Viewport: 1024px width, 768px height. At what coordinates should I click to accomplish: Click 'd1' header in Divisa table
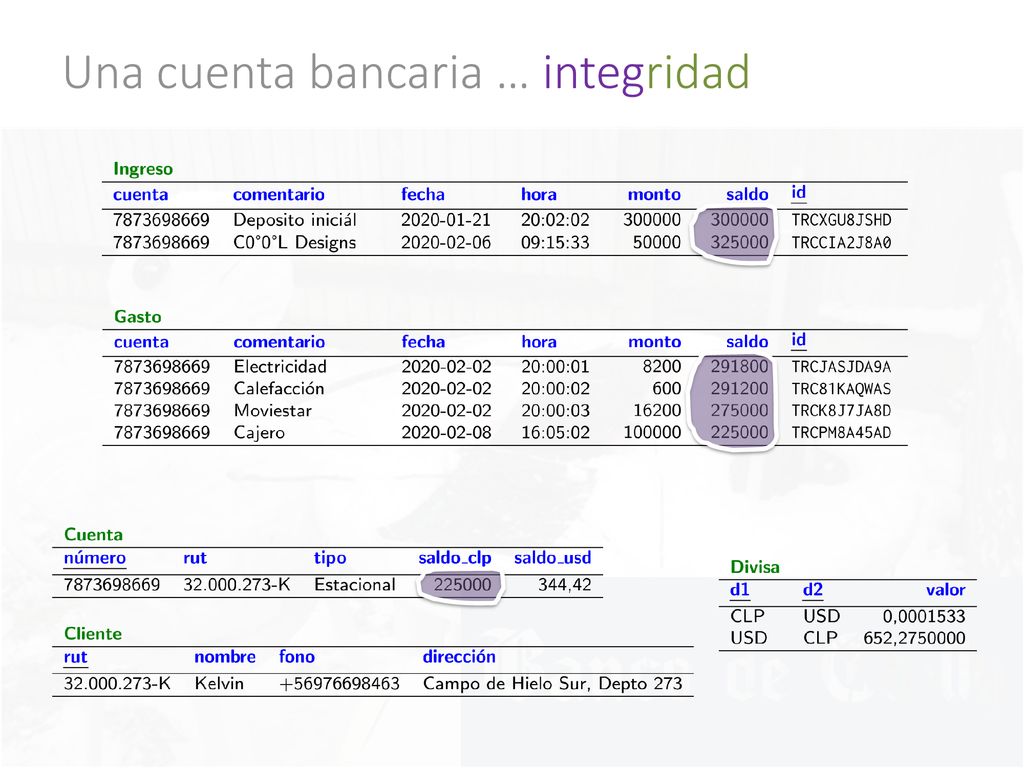pos(740,590)
